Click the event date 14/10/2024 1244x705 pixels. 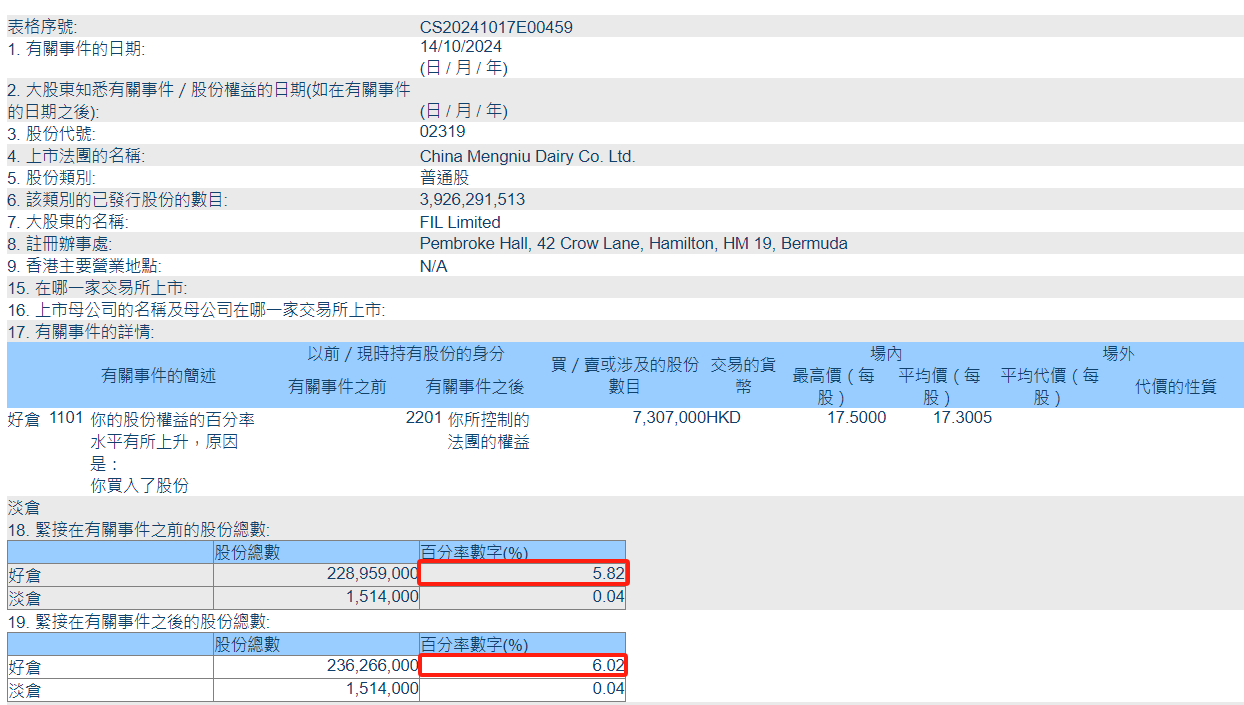pyautogui.click(x=461, y=46)
